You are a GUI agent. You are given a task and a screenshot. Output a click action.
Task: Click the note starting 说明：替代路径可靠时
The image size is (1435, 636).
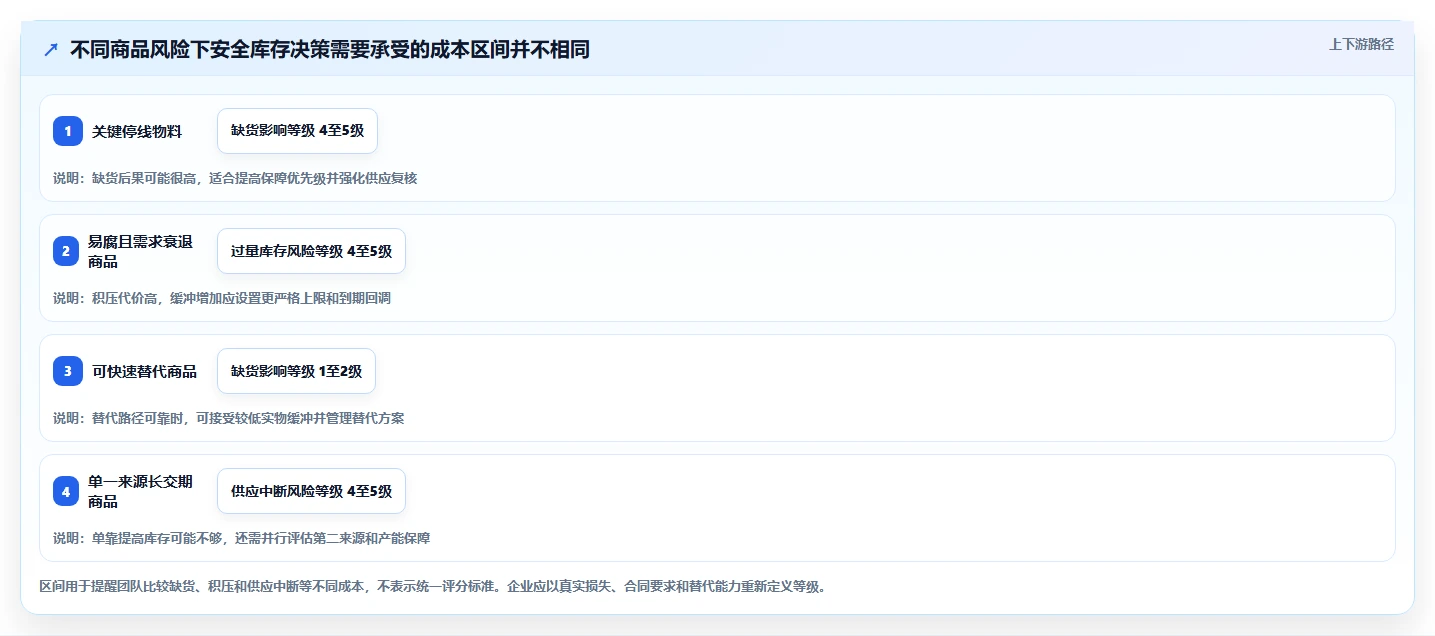(229, 418)
